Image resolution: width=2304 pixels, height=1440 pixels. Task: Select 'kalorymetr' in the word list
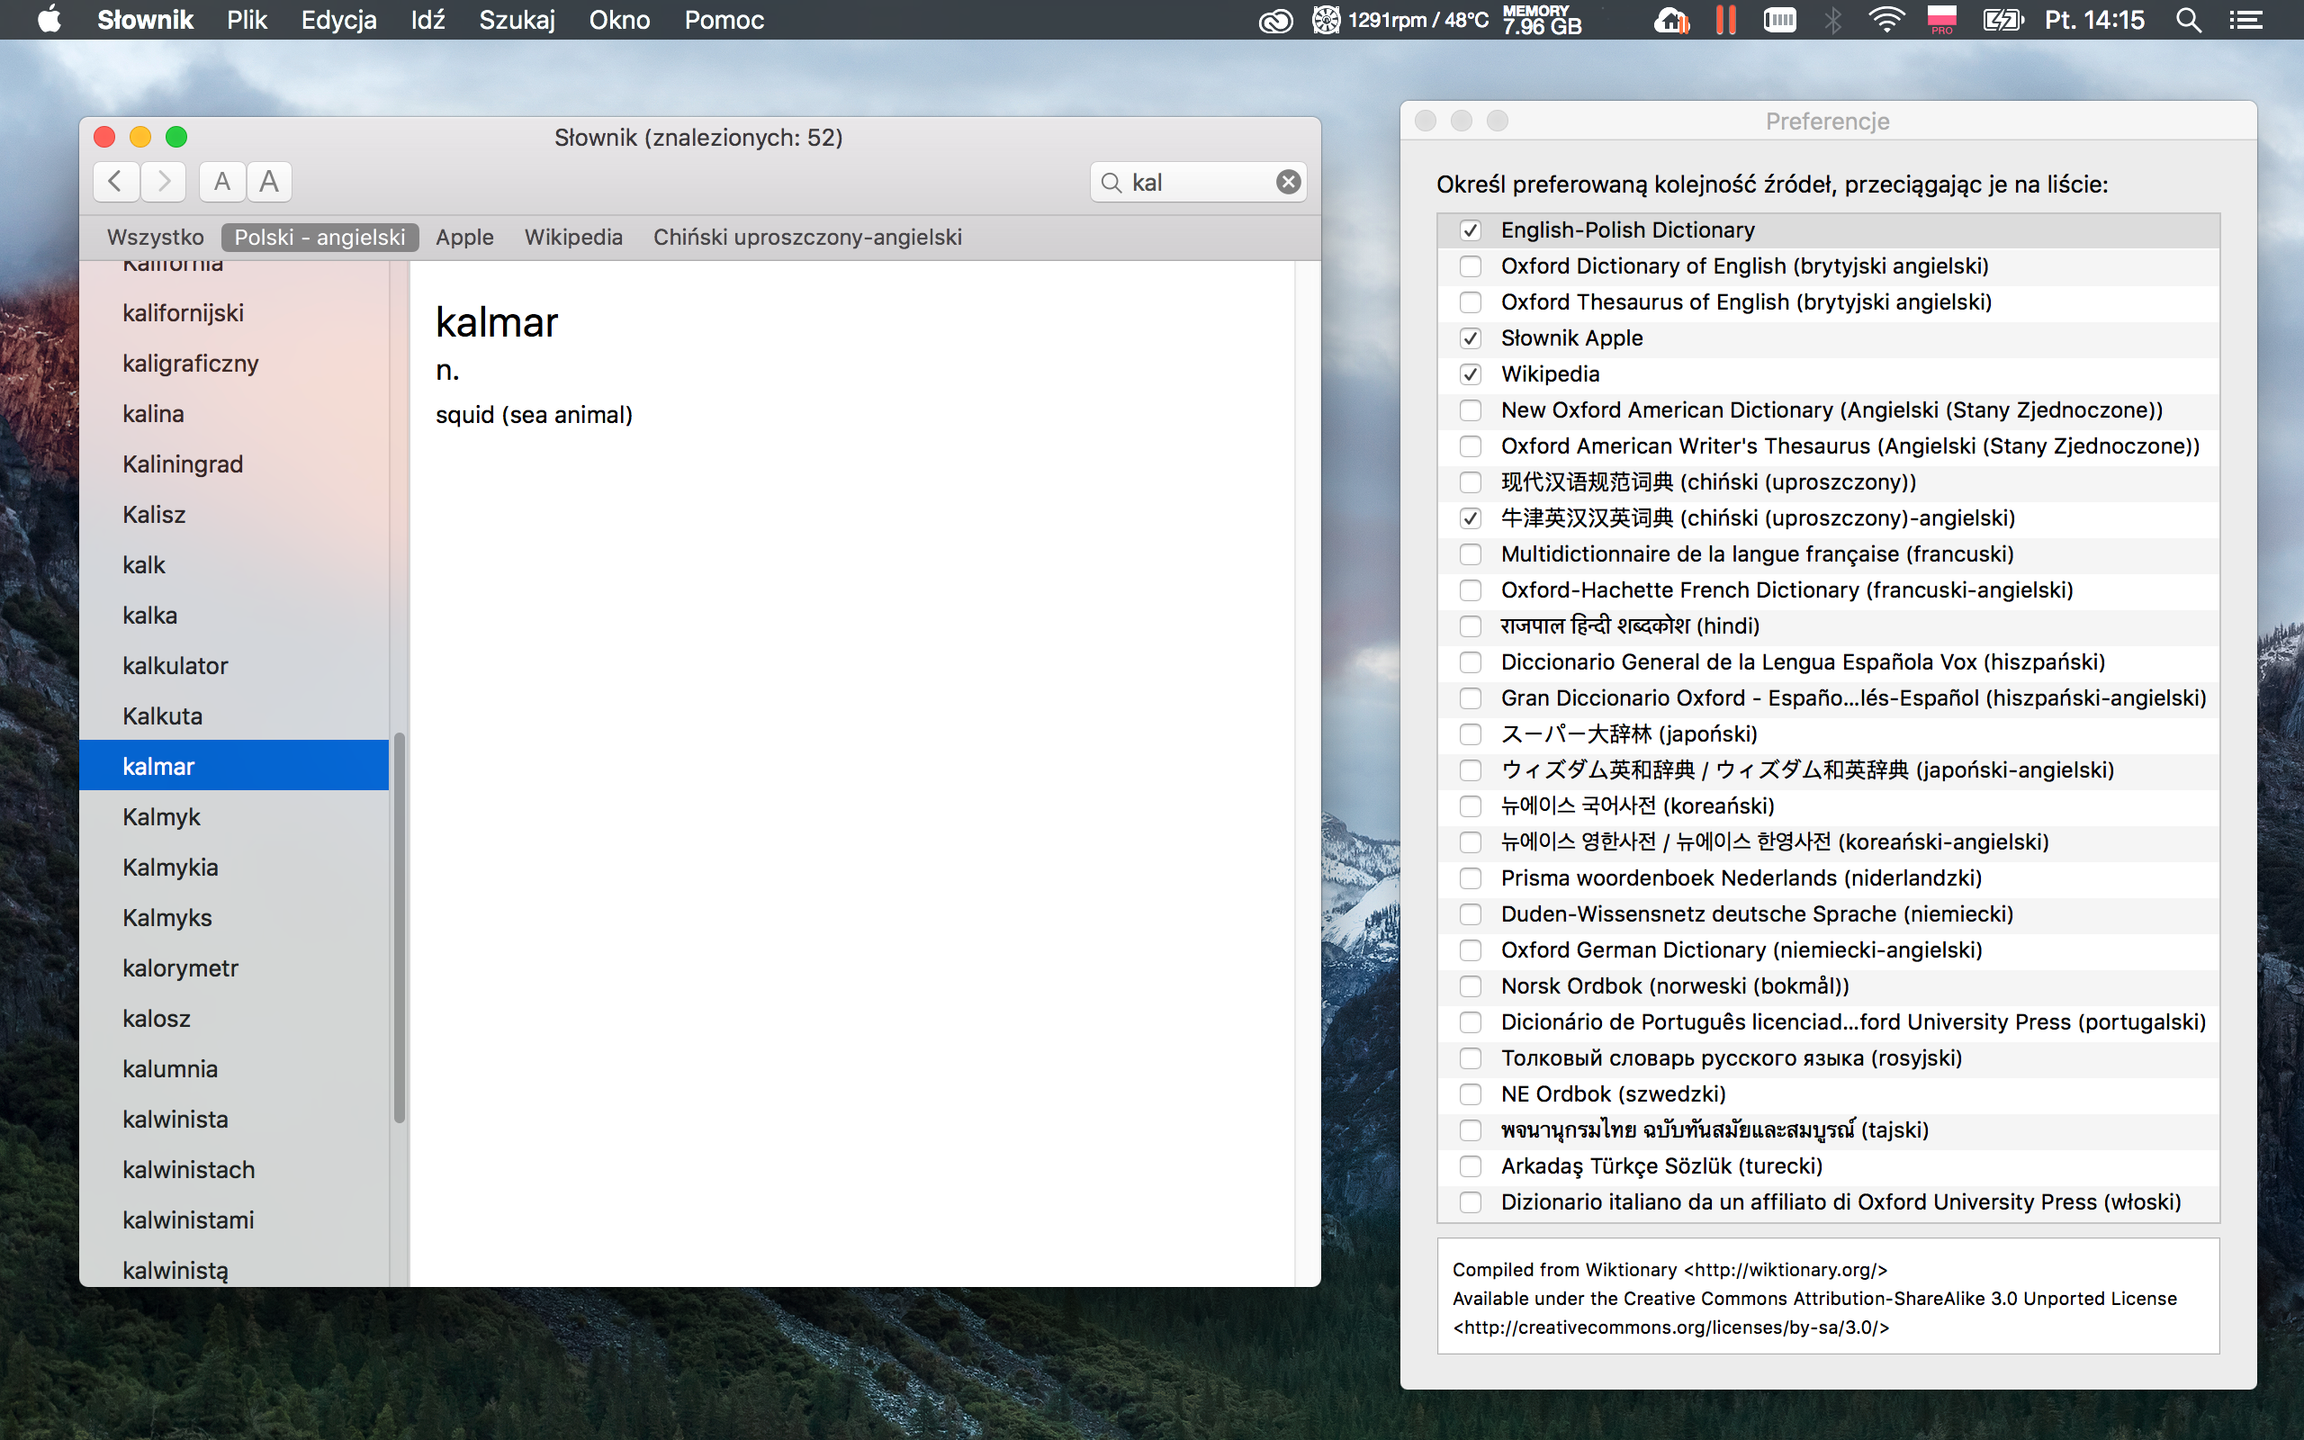coord(234,968)
